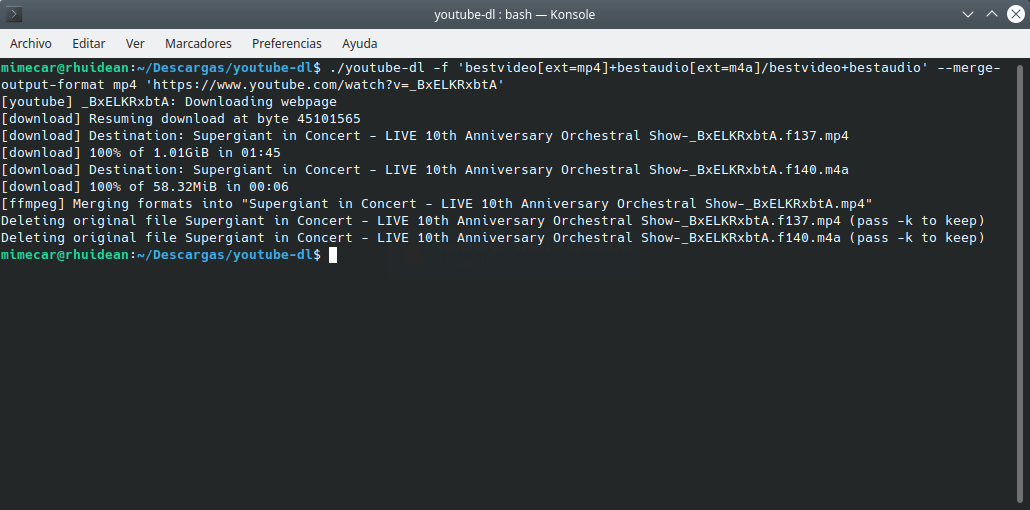The image size is (1030, 510).
Task: Open the Editar menu
Action: [89, 43]
